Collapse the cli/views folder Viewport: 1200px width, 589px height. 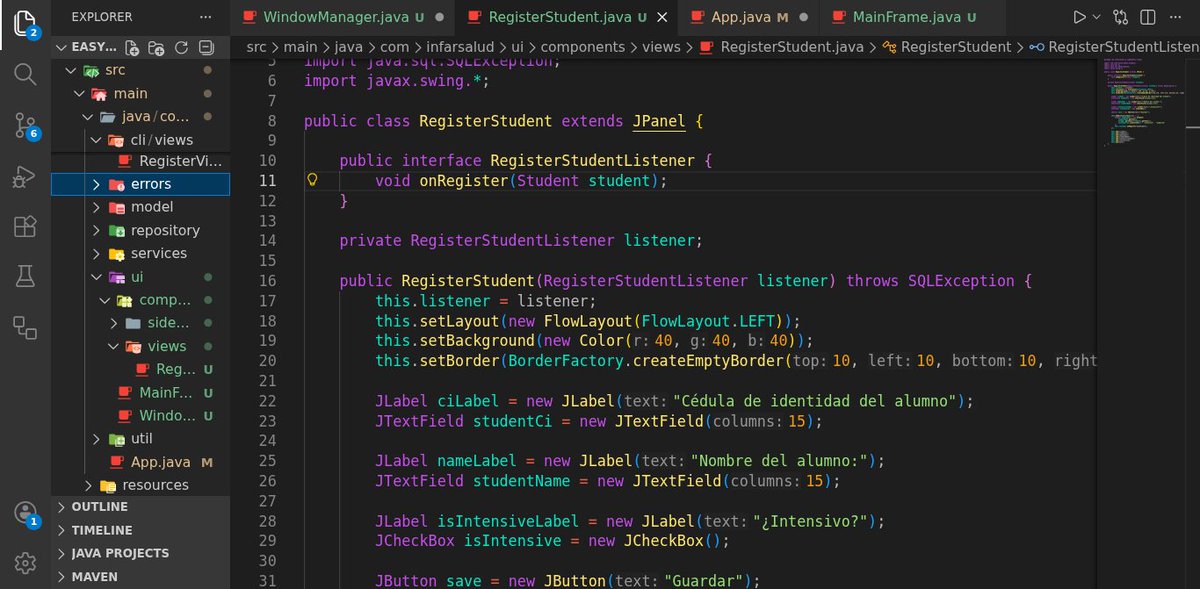140,140
